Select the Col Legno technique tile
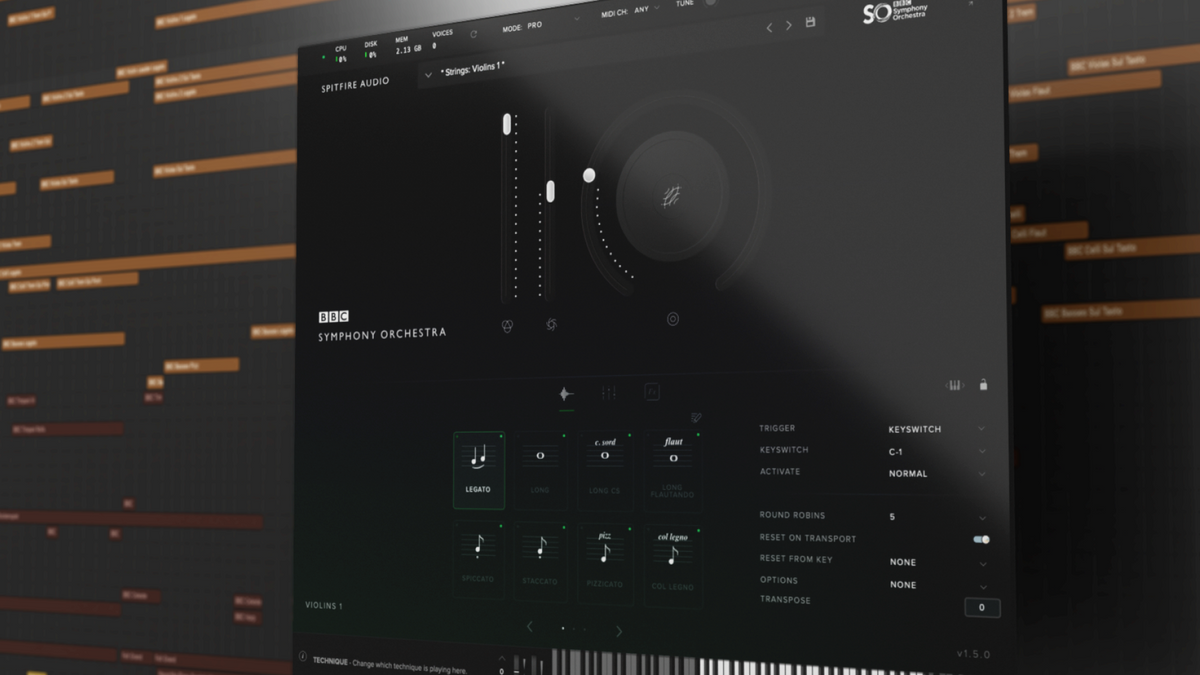 tap(672, 564)
